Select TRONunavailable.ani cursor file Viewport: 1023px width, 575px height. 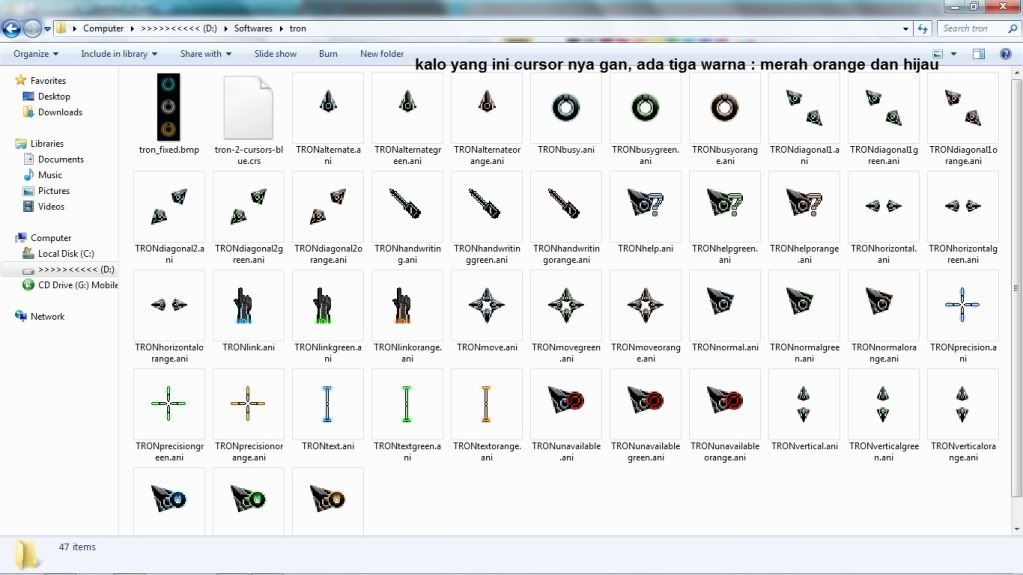566,403
